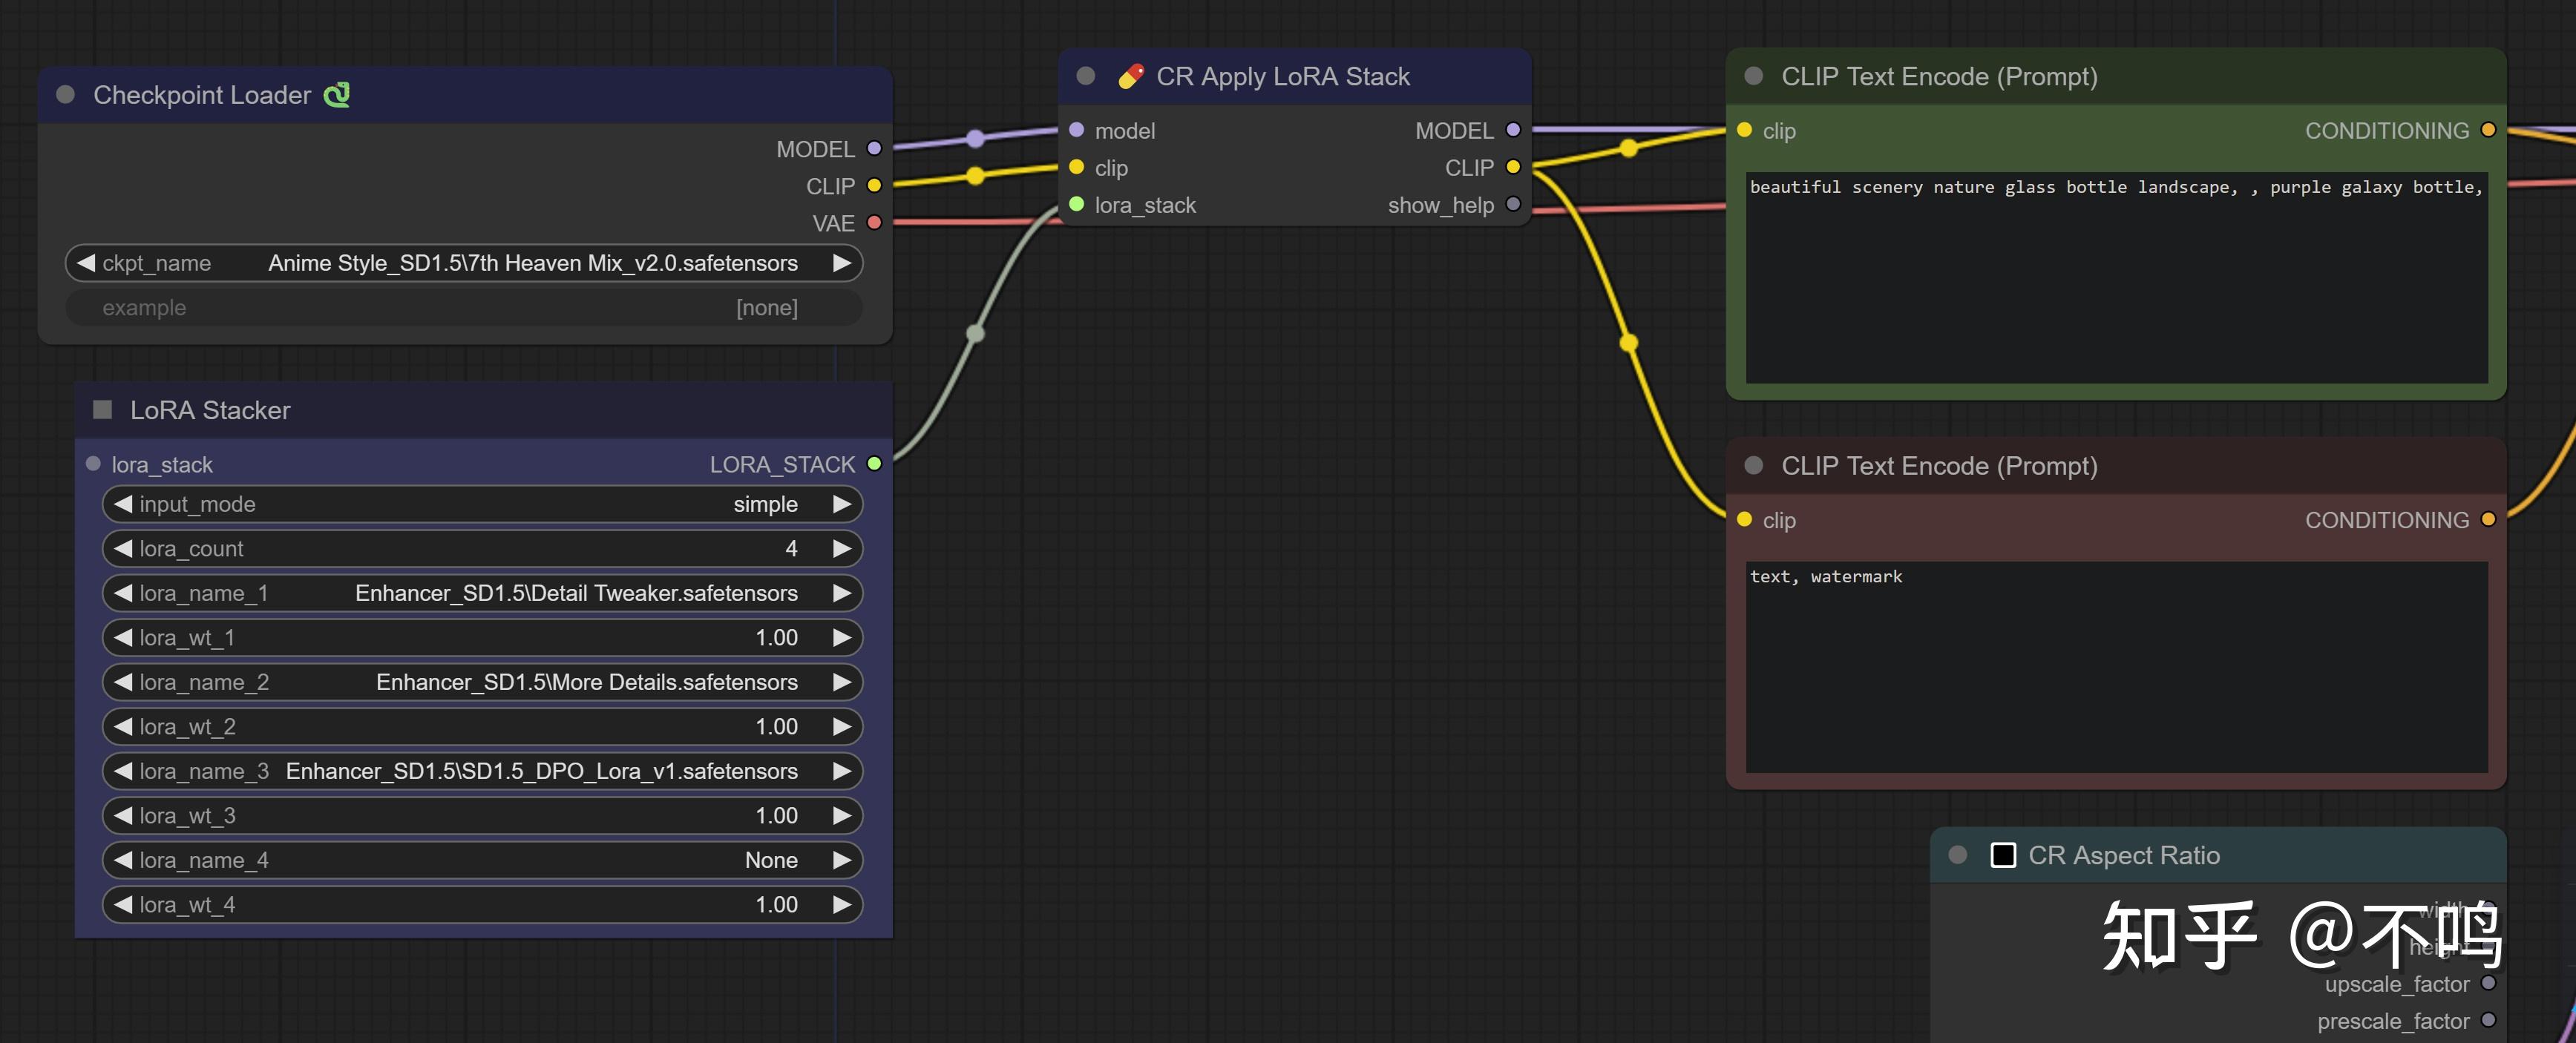
Task: Collapse the negative CLIP Text Encode node
Action: [1753, 466]
